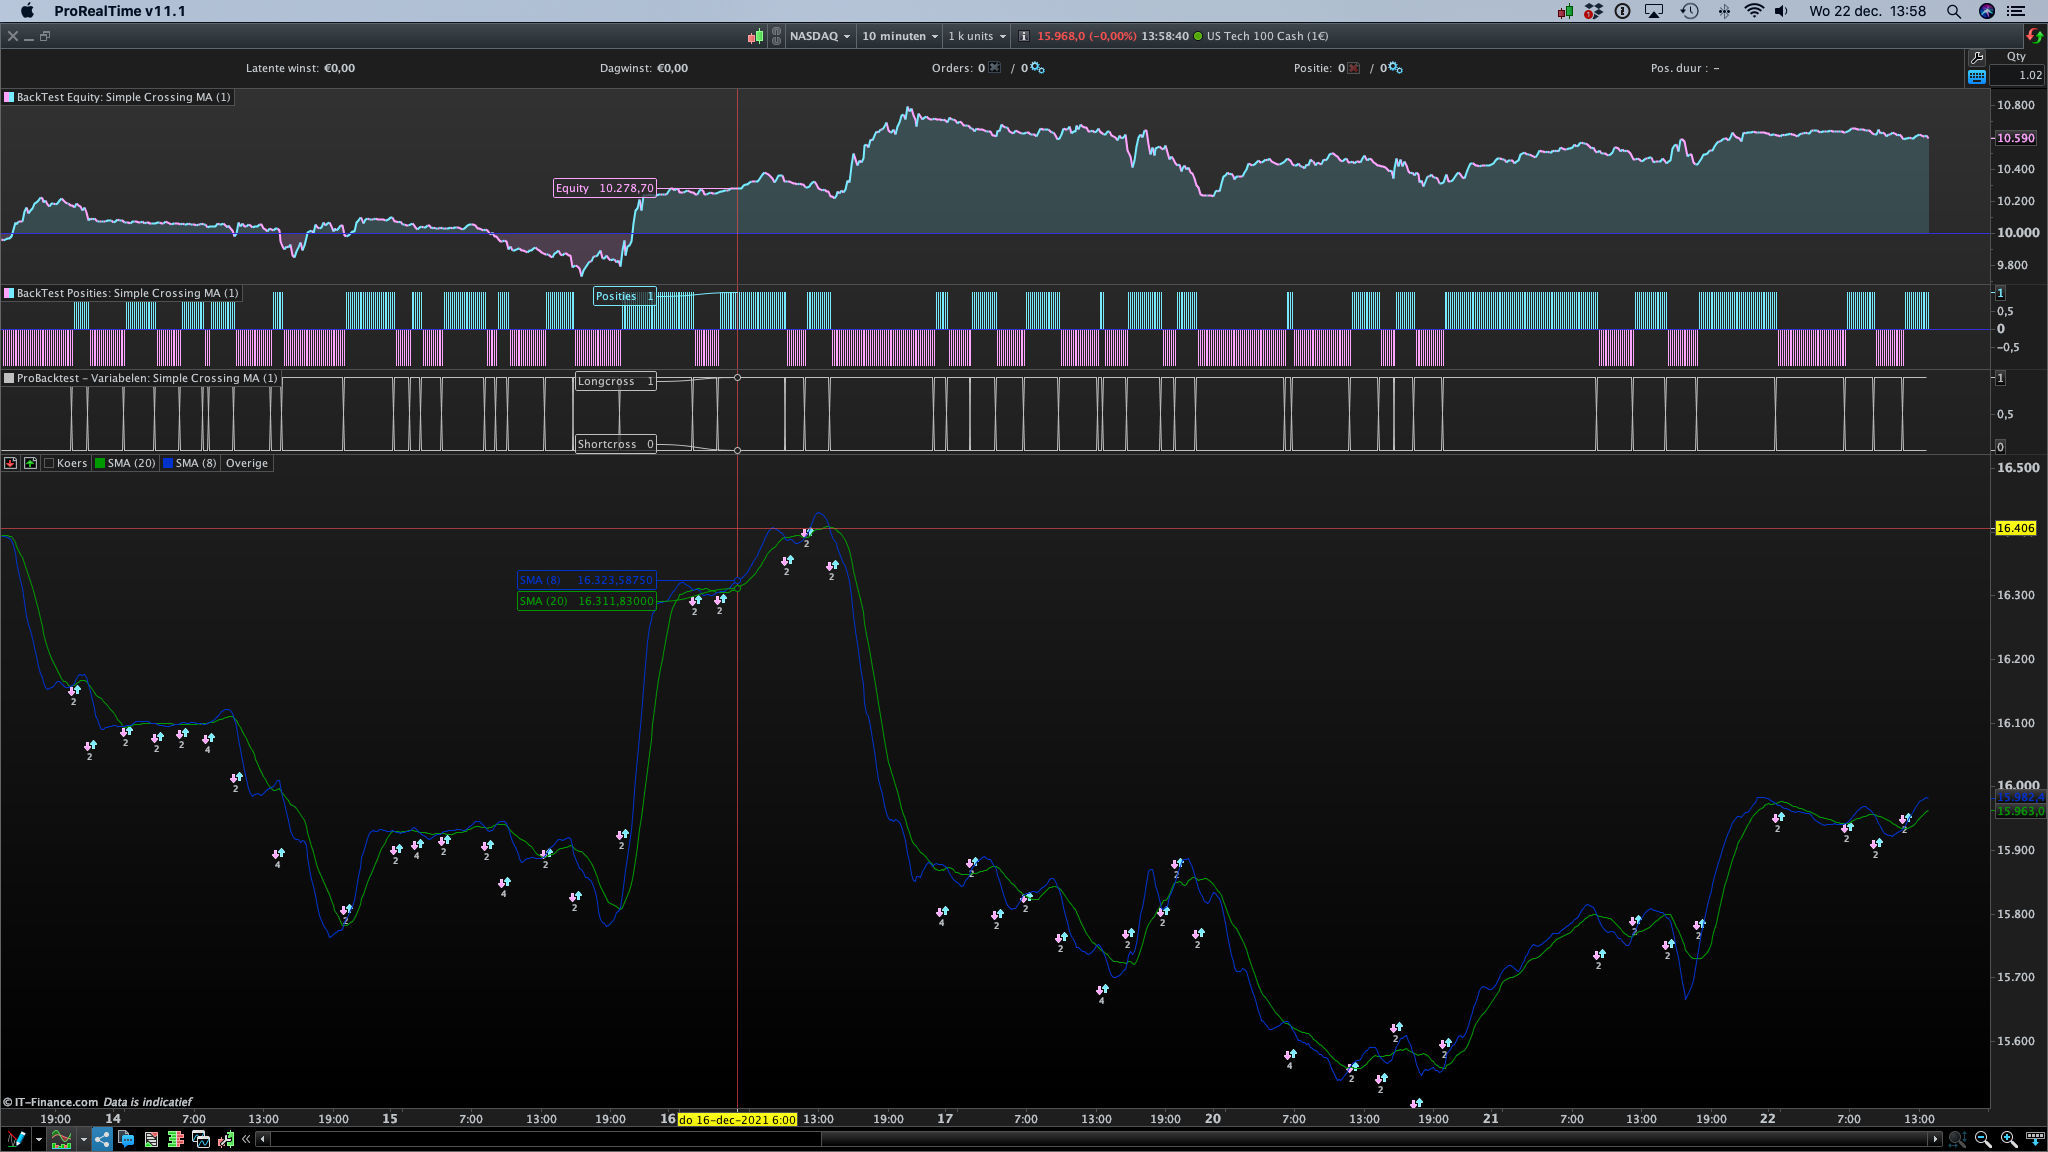Toggle the Koers checkbox
This screenshot has width=2048, height=1152.
[x=49, y=463]
